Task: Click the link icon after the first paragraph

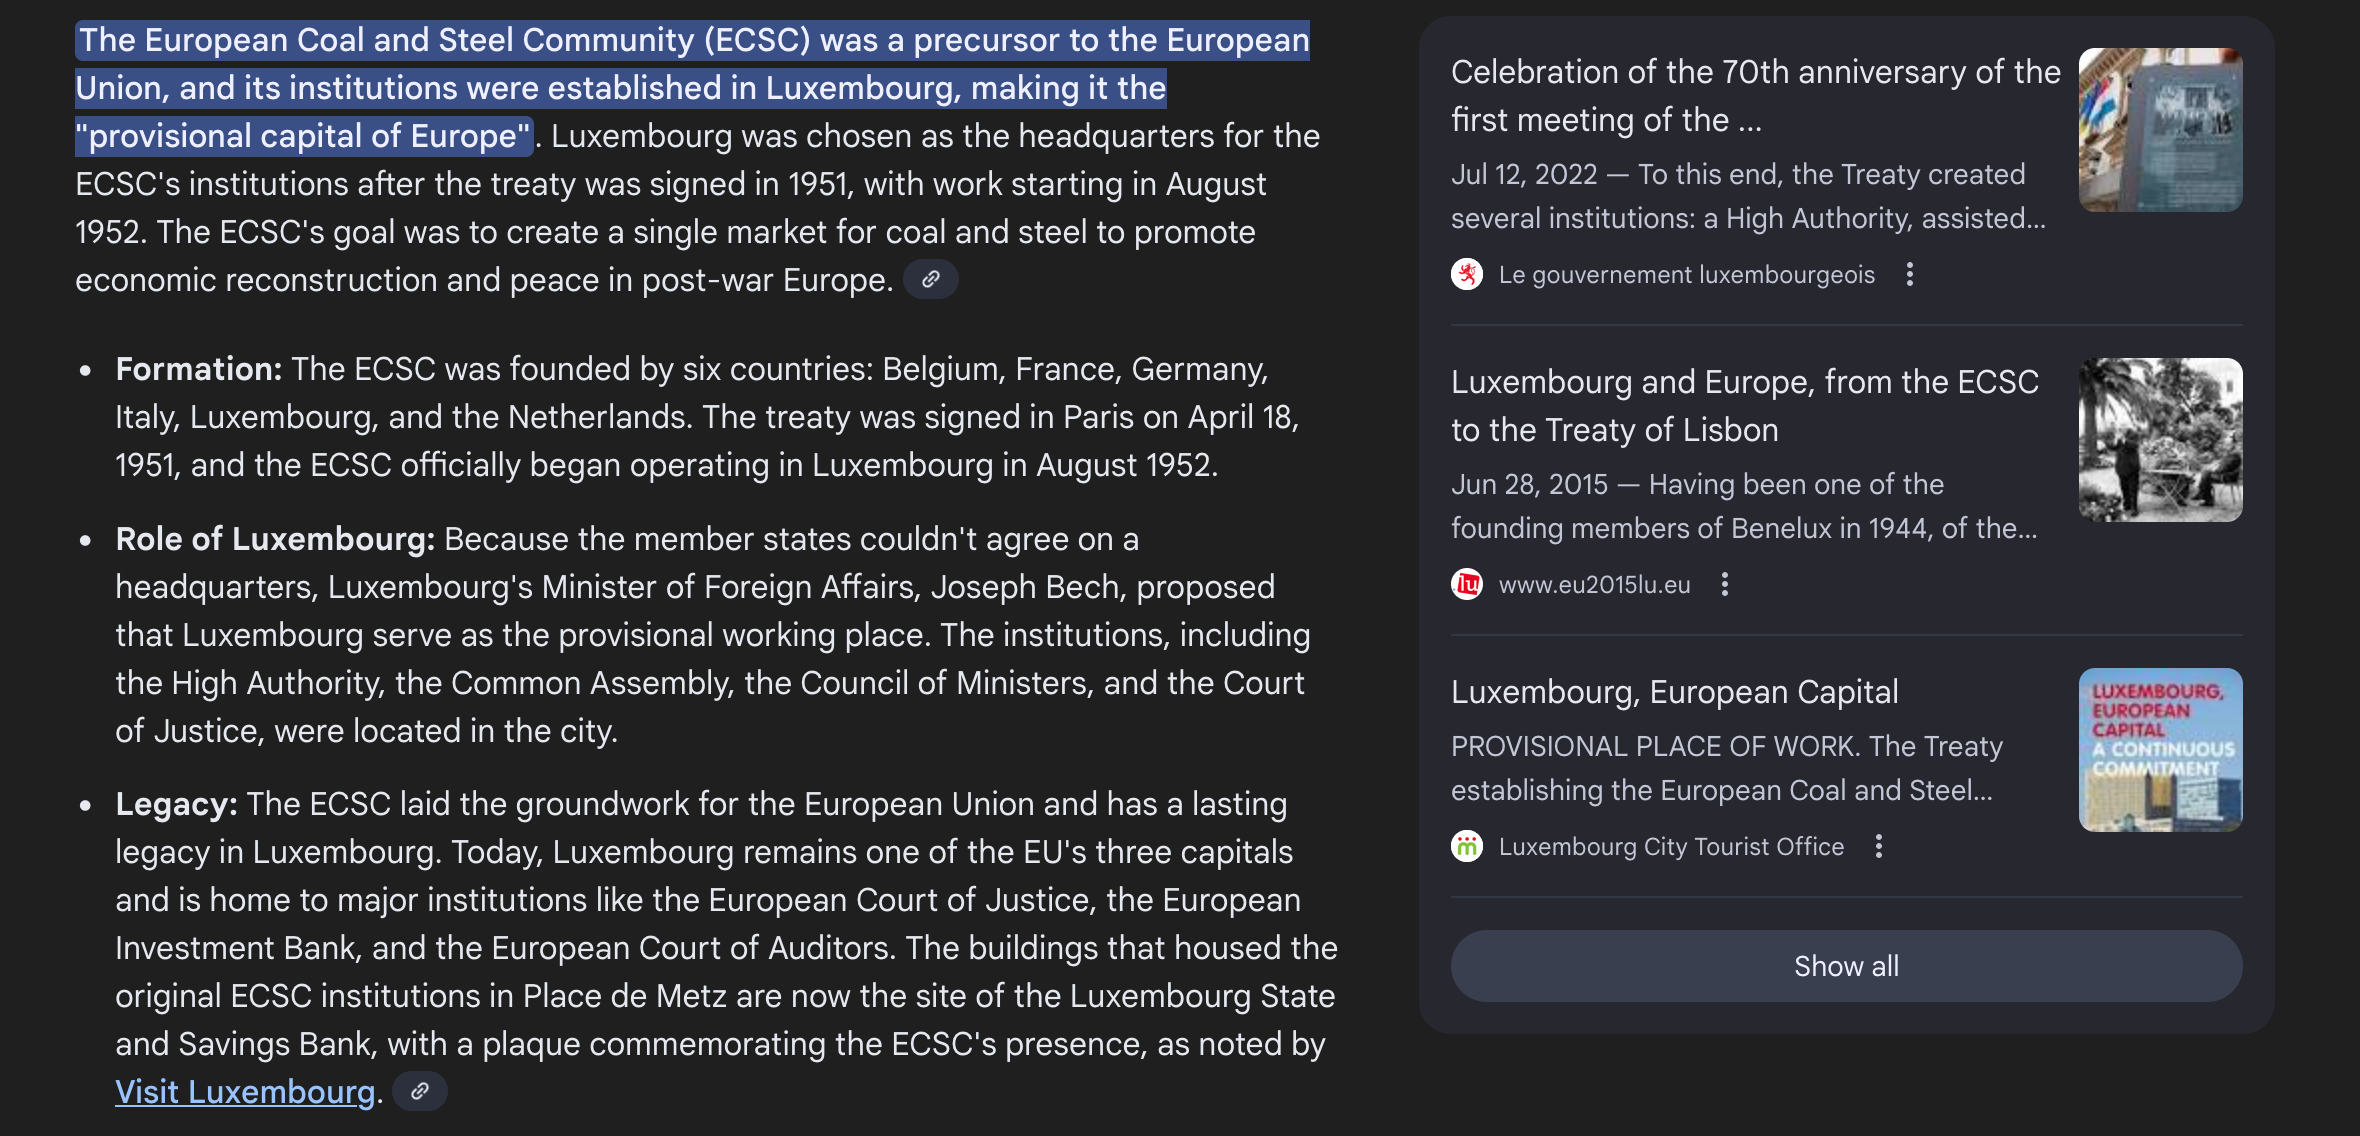Action: click(x=930, y=280)
